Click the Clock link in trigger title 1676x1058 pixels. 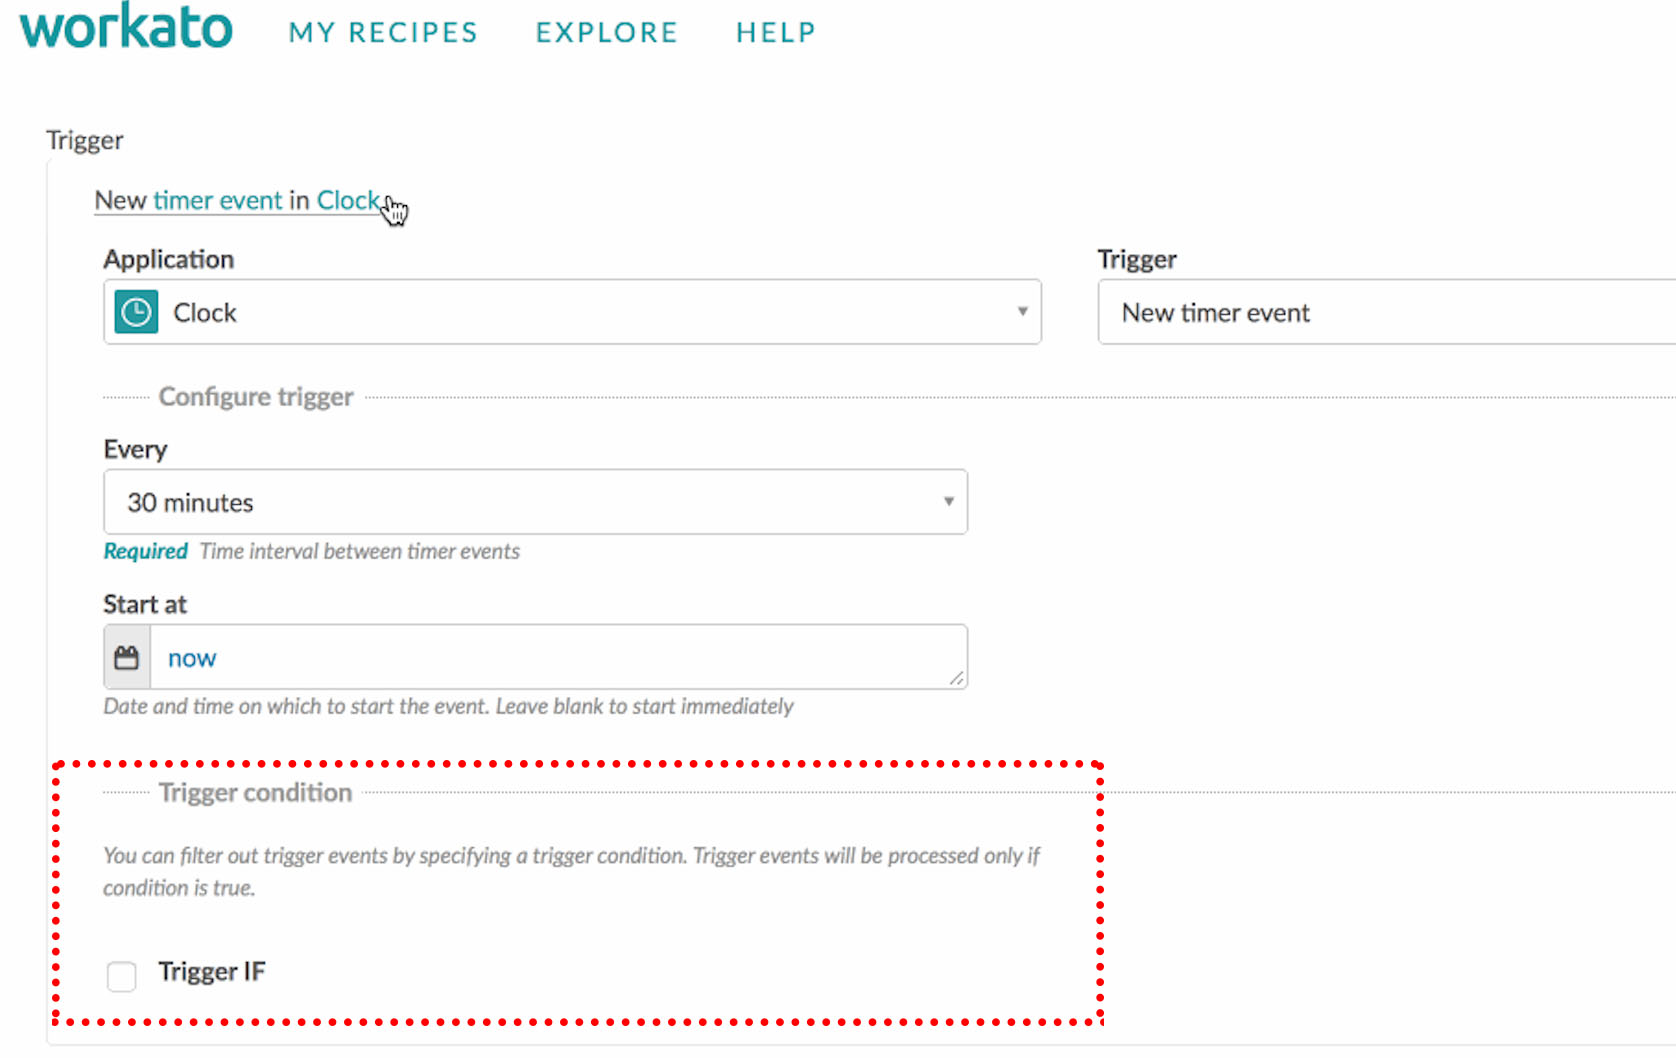[348, 200]
